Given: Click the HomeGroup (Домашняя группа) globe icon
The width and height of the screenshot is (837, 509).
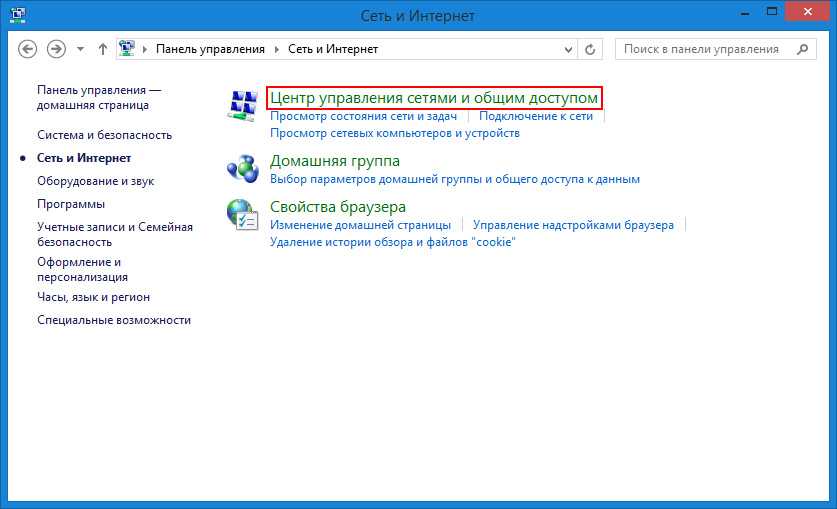Looking at the screenshot, I should tap(243, 168).
